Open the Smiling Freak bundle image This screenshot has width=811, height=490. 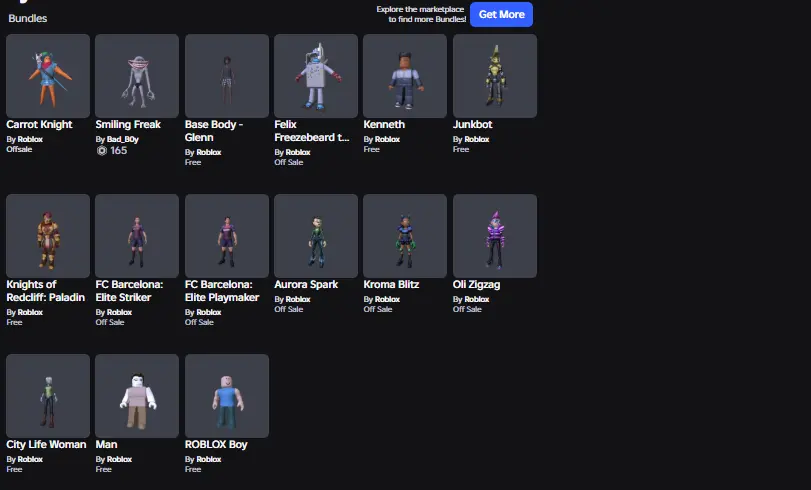(x=137, y=76)
